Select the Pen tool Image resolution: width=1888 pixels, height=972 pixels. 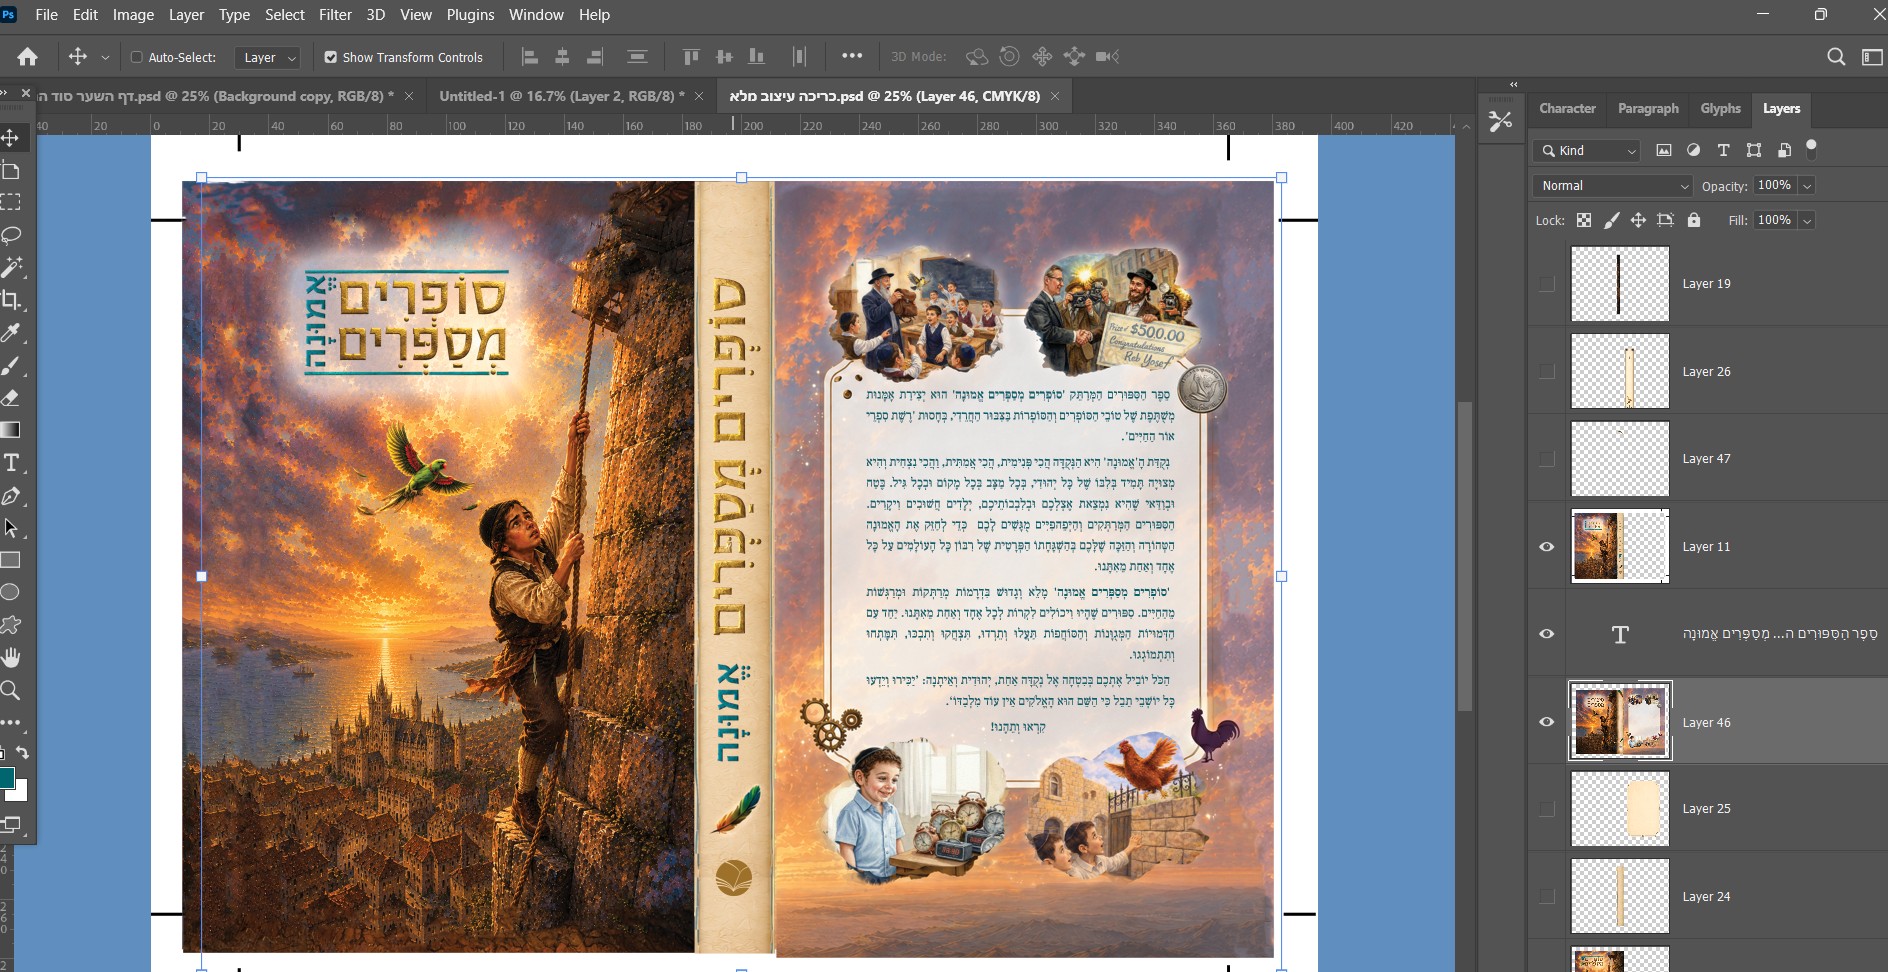coord(10,496)
